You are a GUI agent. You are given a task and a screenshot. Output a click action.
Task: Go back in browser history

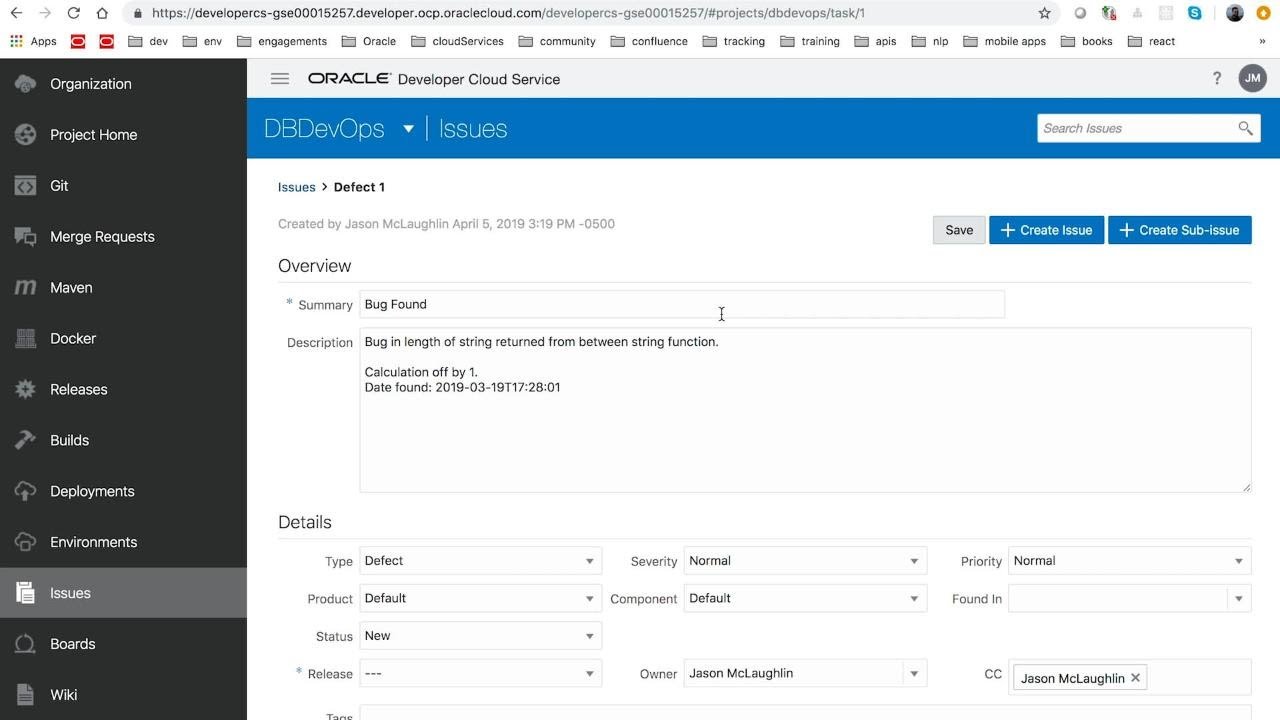[x=16, y=13]
